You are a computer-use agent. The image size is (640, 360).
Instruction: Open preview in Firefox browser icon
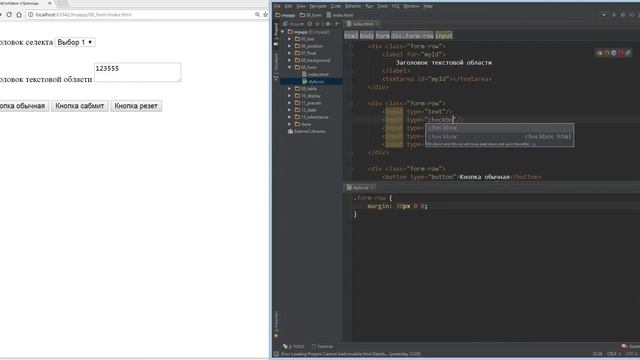click(607, 53)
